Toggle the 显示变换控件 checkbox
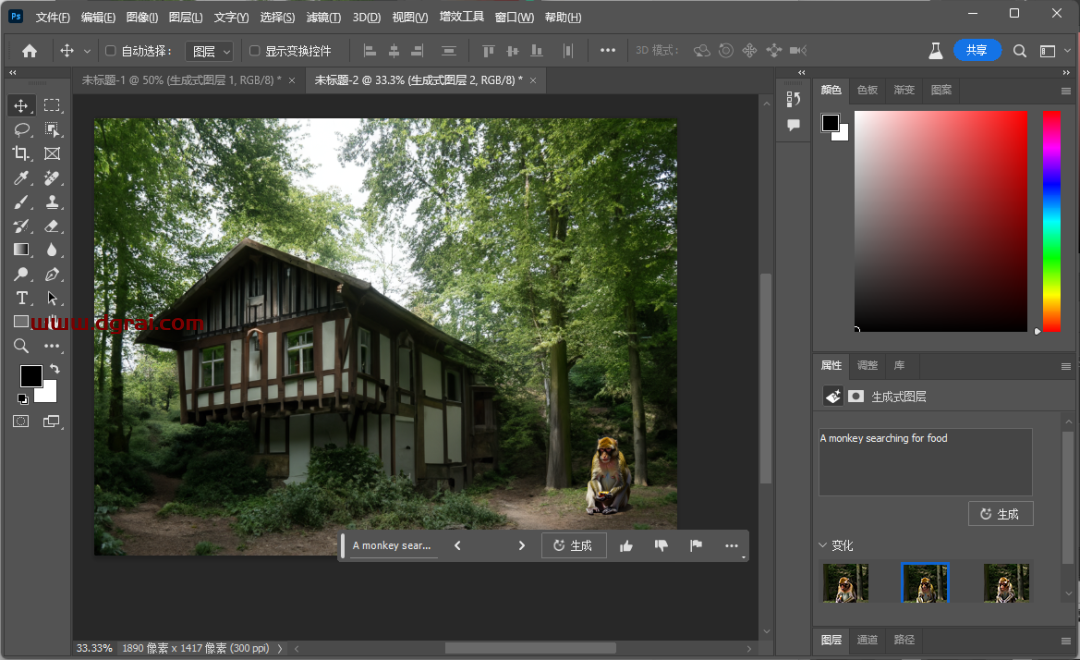Image resolution: width=1080 pixels, height=660 pixels. [x=254, y=51]
